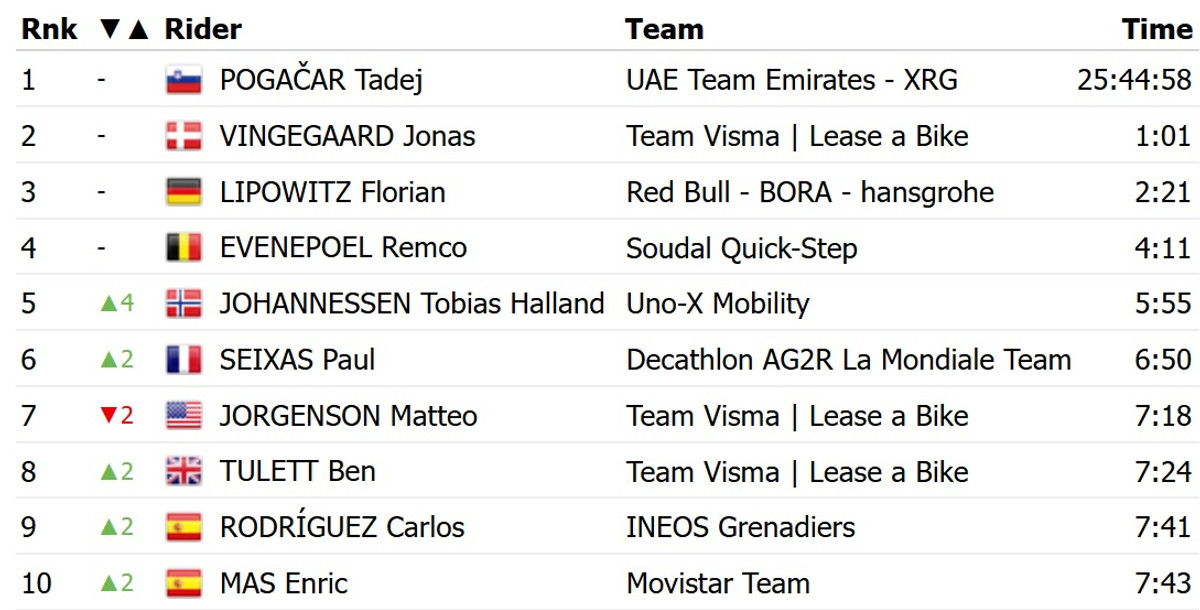Click the Slovenian flag beside Pogačar
1200x610 pixels.
click(x=184, y=80)
